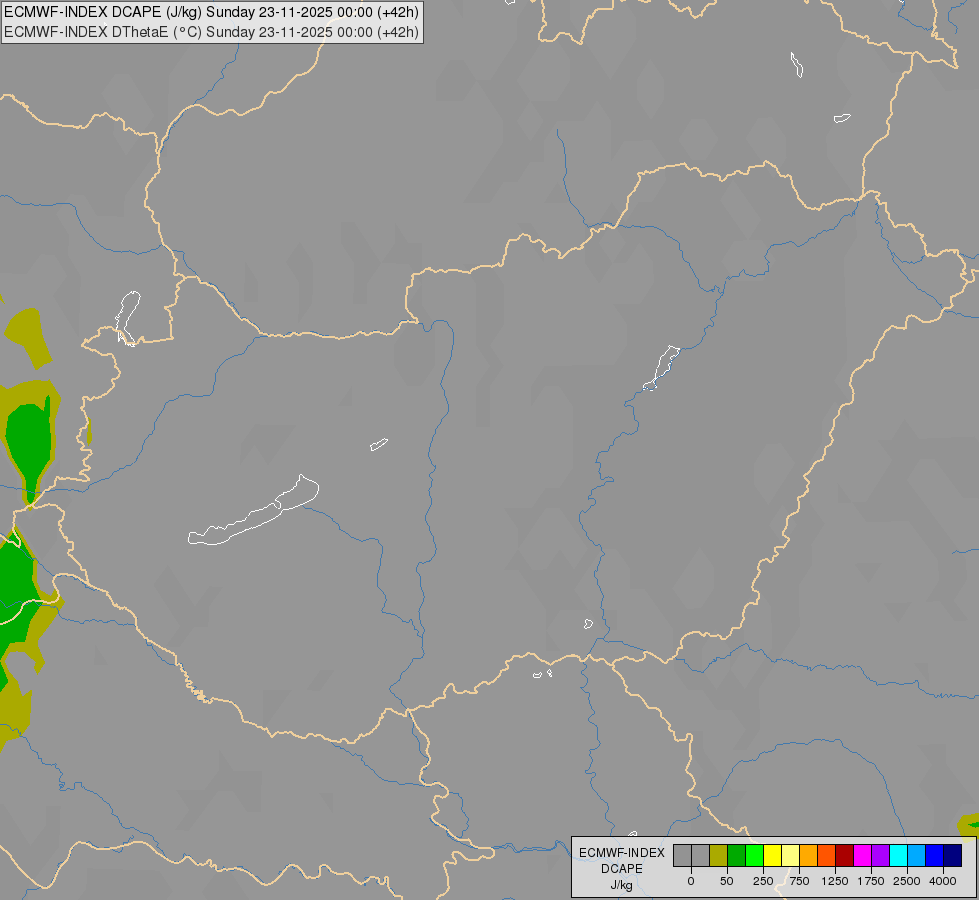The height and width of the screenshot is (900, 979).
Task: Click the '1750' legend scale label
Action: click(871, 881)
